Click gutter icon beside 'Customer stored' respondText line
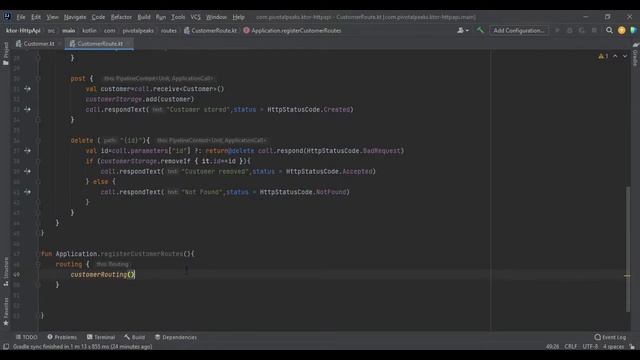The width and height of the screenshot is (640, 360). (x=27, y=109)
